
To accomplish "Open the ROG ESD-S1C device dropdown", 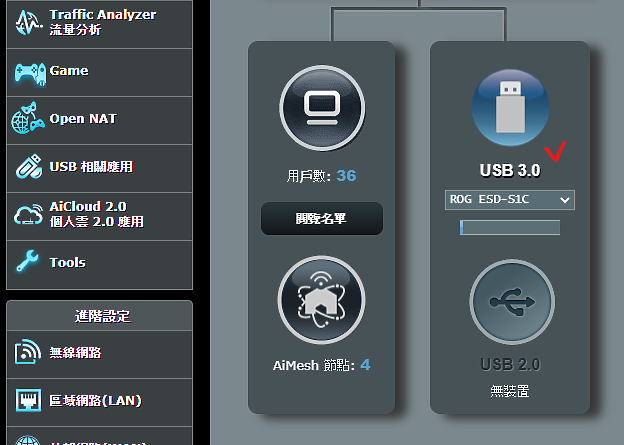I will coord(510,201).
